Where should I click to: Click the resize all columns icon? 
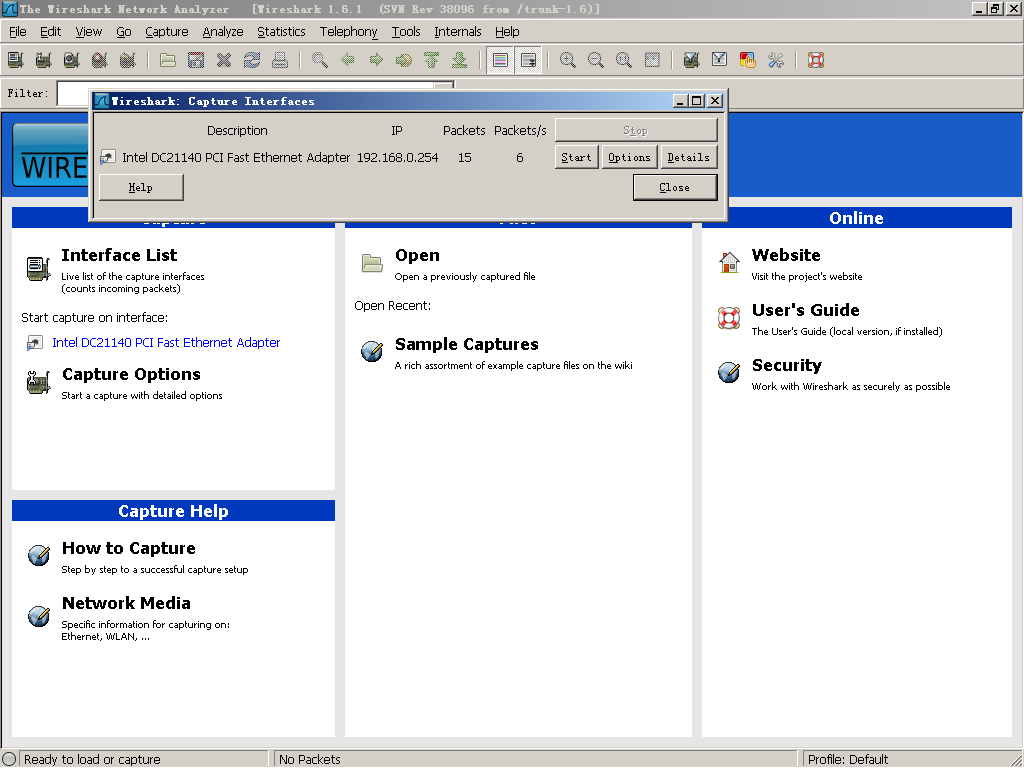coord(652,60)
